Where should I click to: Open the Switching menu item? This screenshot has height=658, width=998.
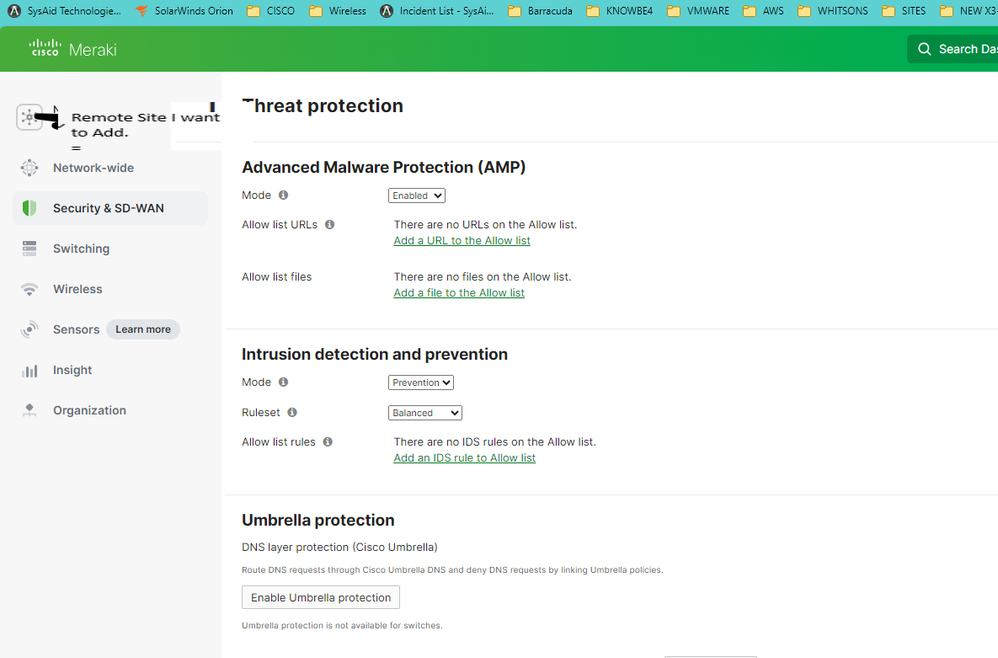pos(81,249)
